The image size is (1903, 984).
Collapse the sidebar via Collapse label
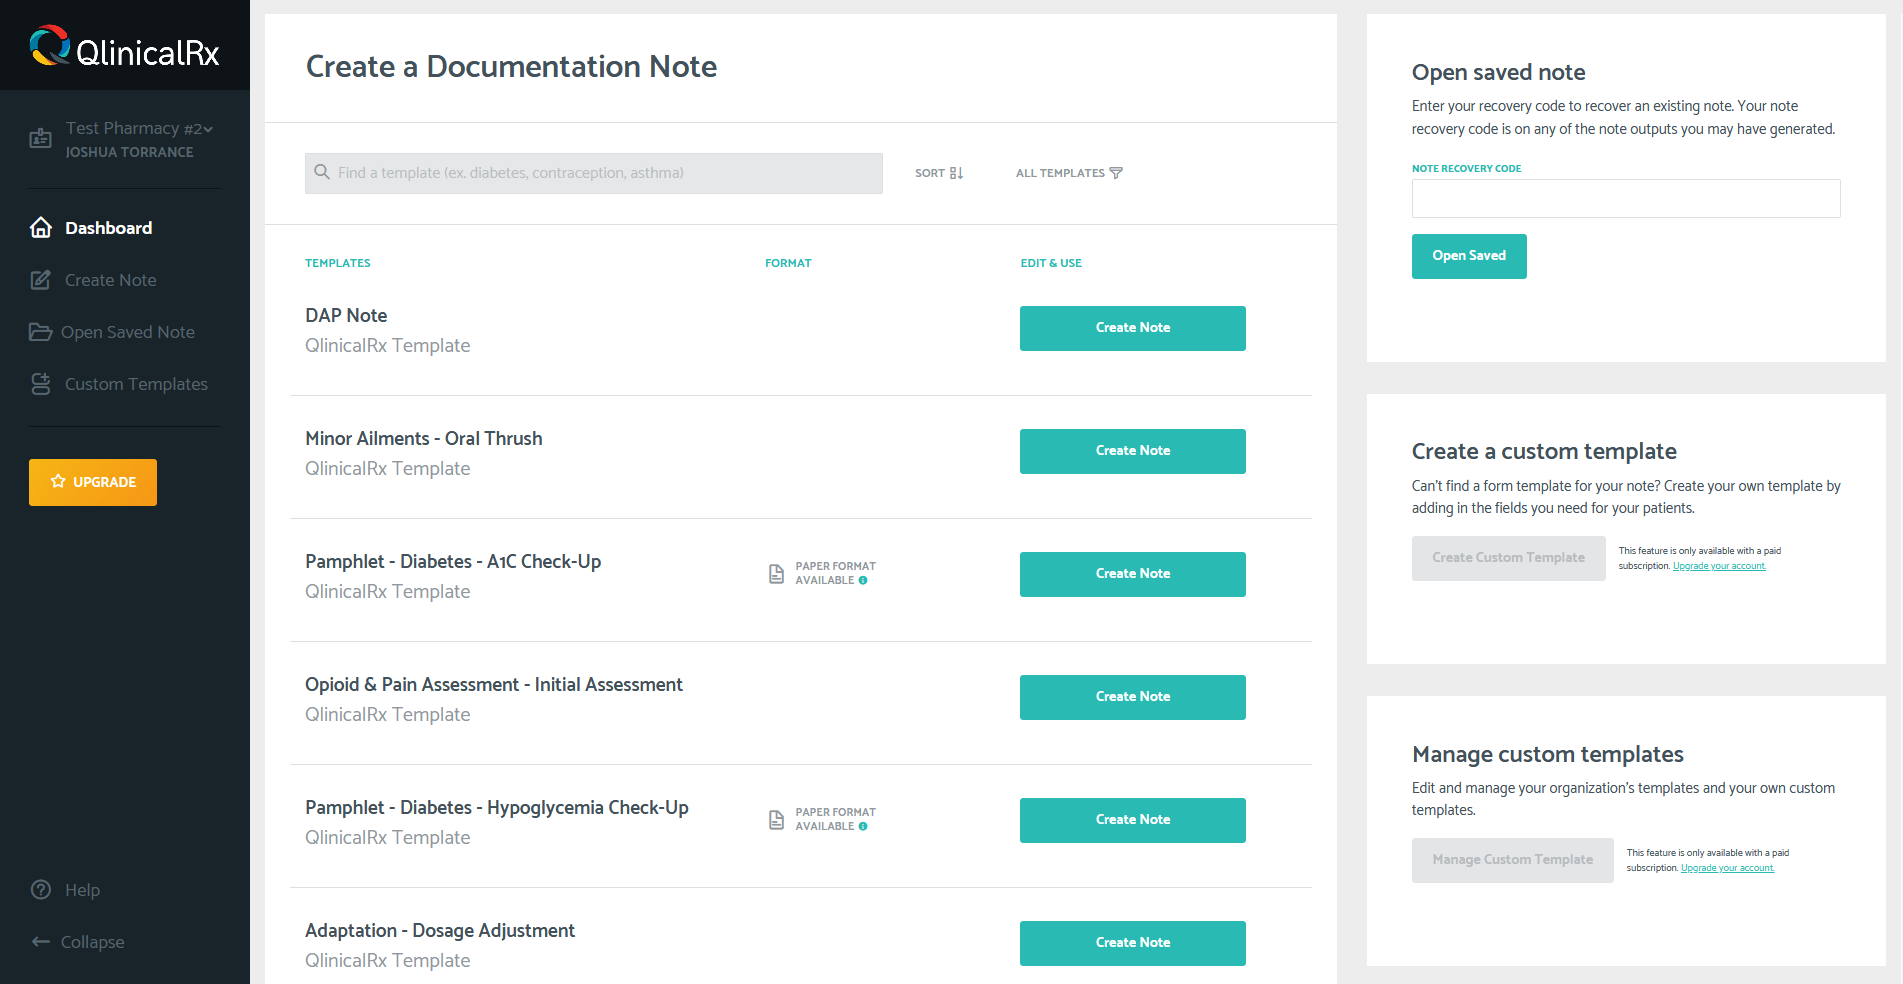(x=93, y=942)
